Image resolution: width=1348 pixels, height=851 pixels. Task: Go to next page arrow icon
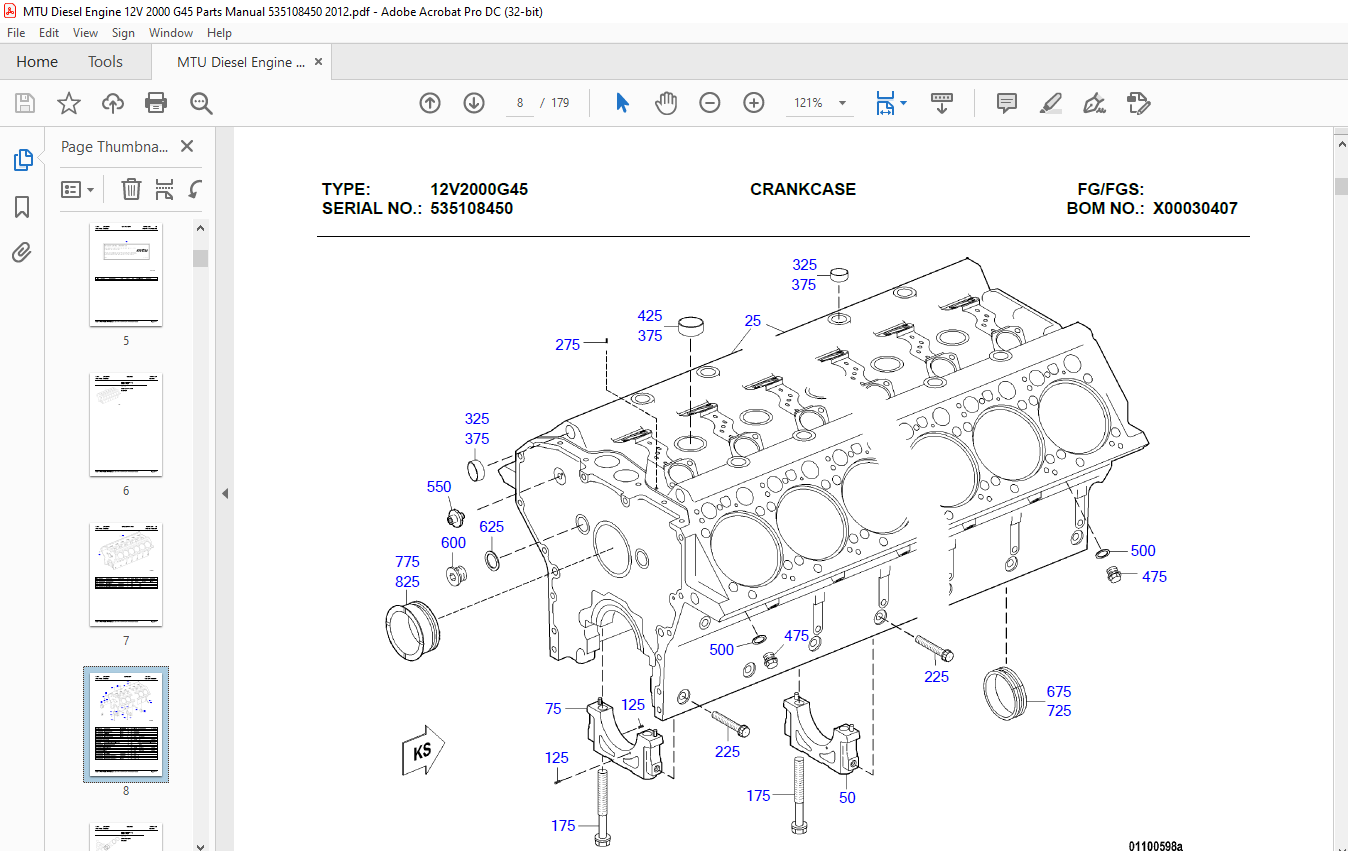pos(474,102)
